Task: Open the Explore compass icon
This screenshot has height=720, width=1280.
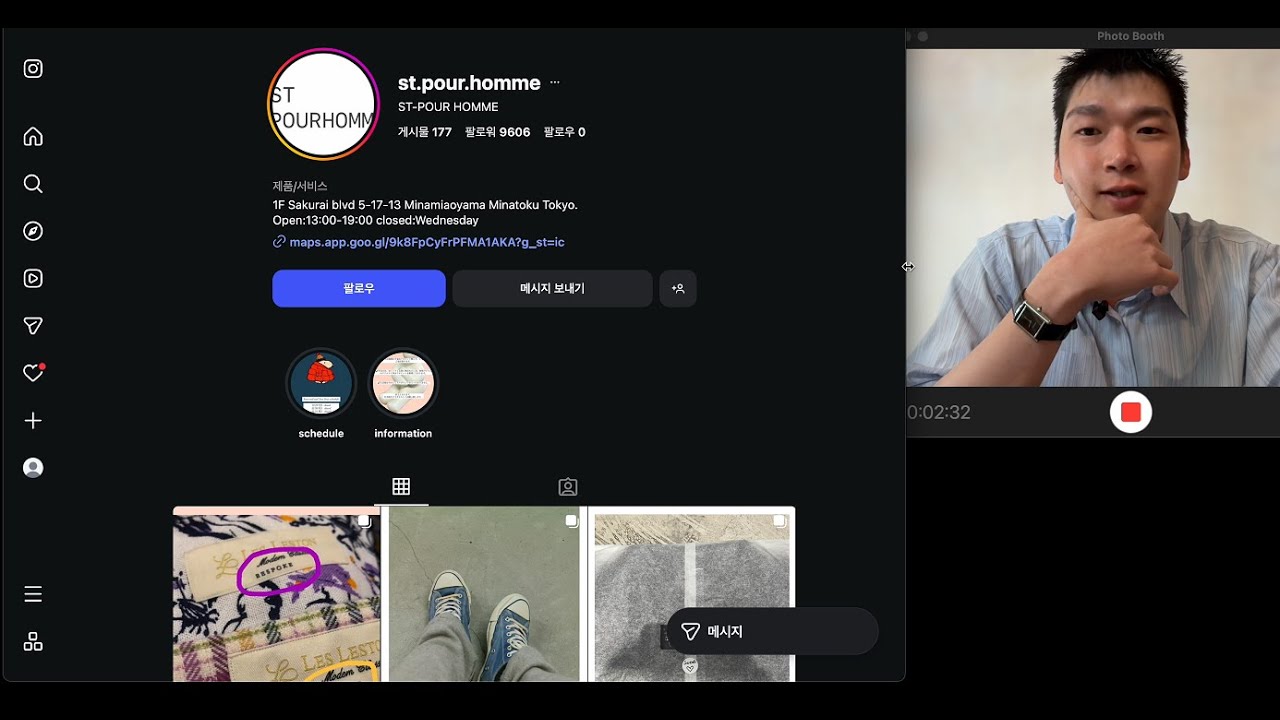Action: (x=33, y=231)
